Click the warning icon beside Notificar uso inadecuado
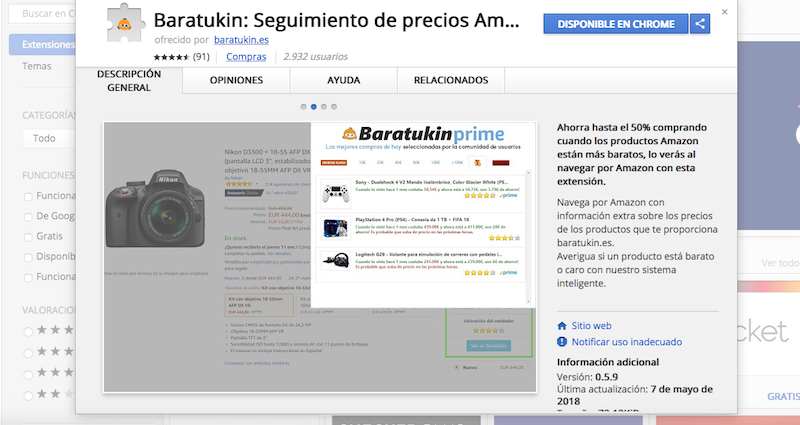This screenshot has width=800, height=425. click(562, 342)
